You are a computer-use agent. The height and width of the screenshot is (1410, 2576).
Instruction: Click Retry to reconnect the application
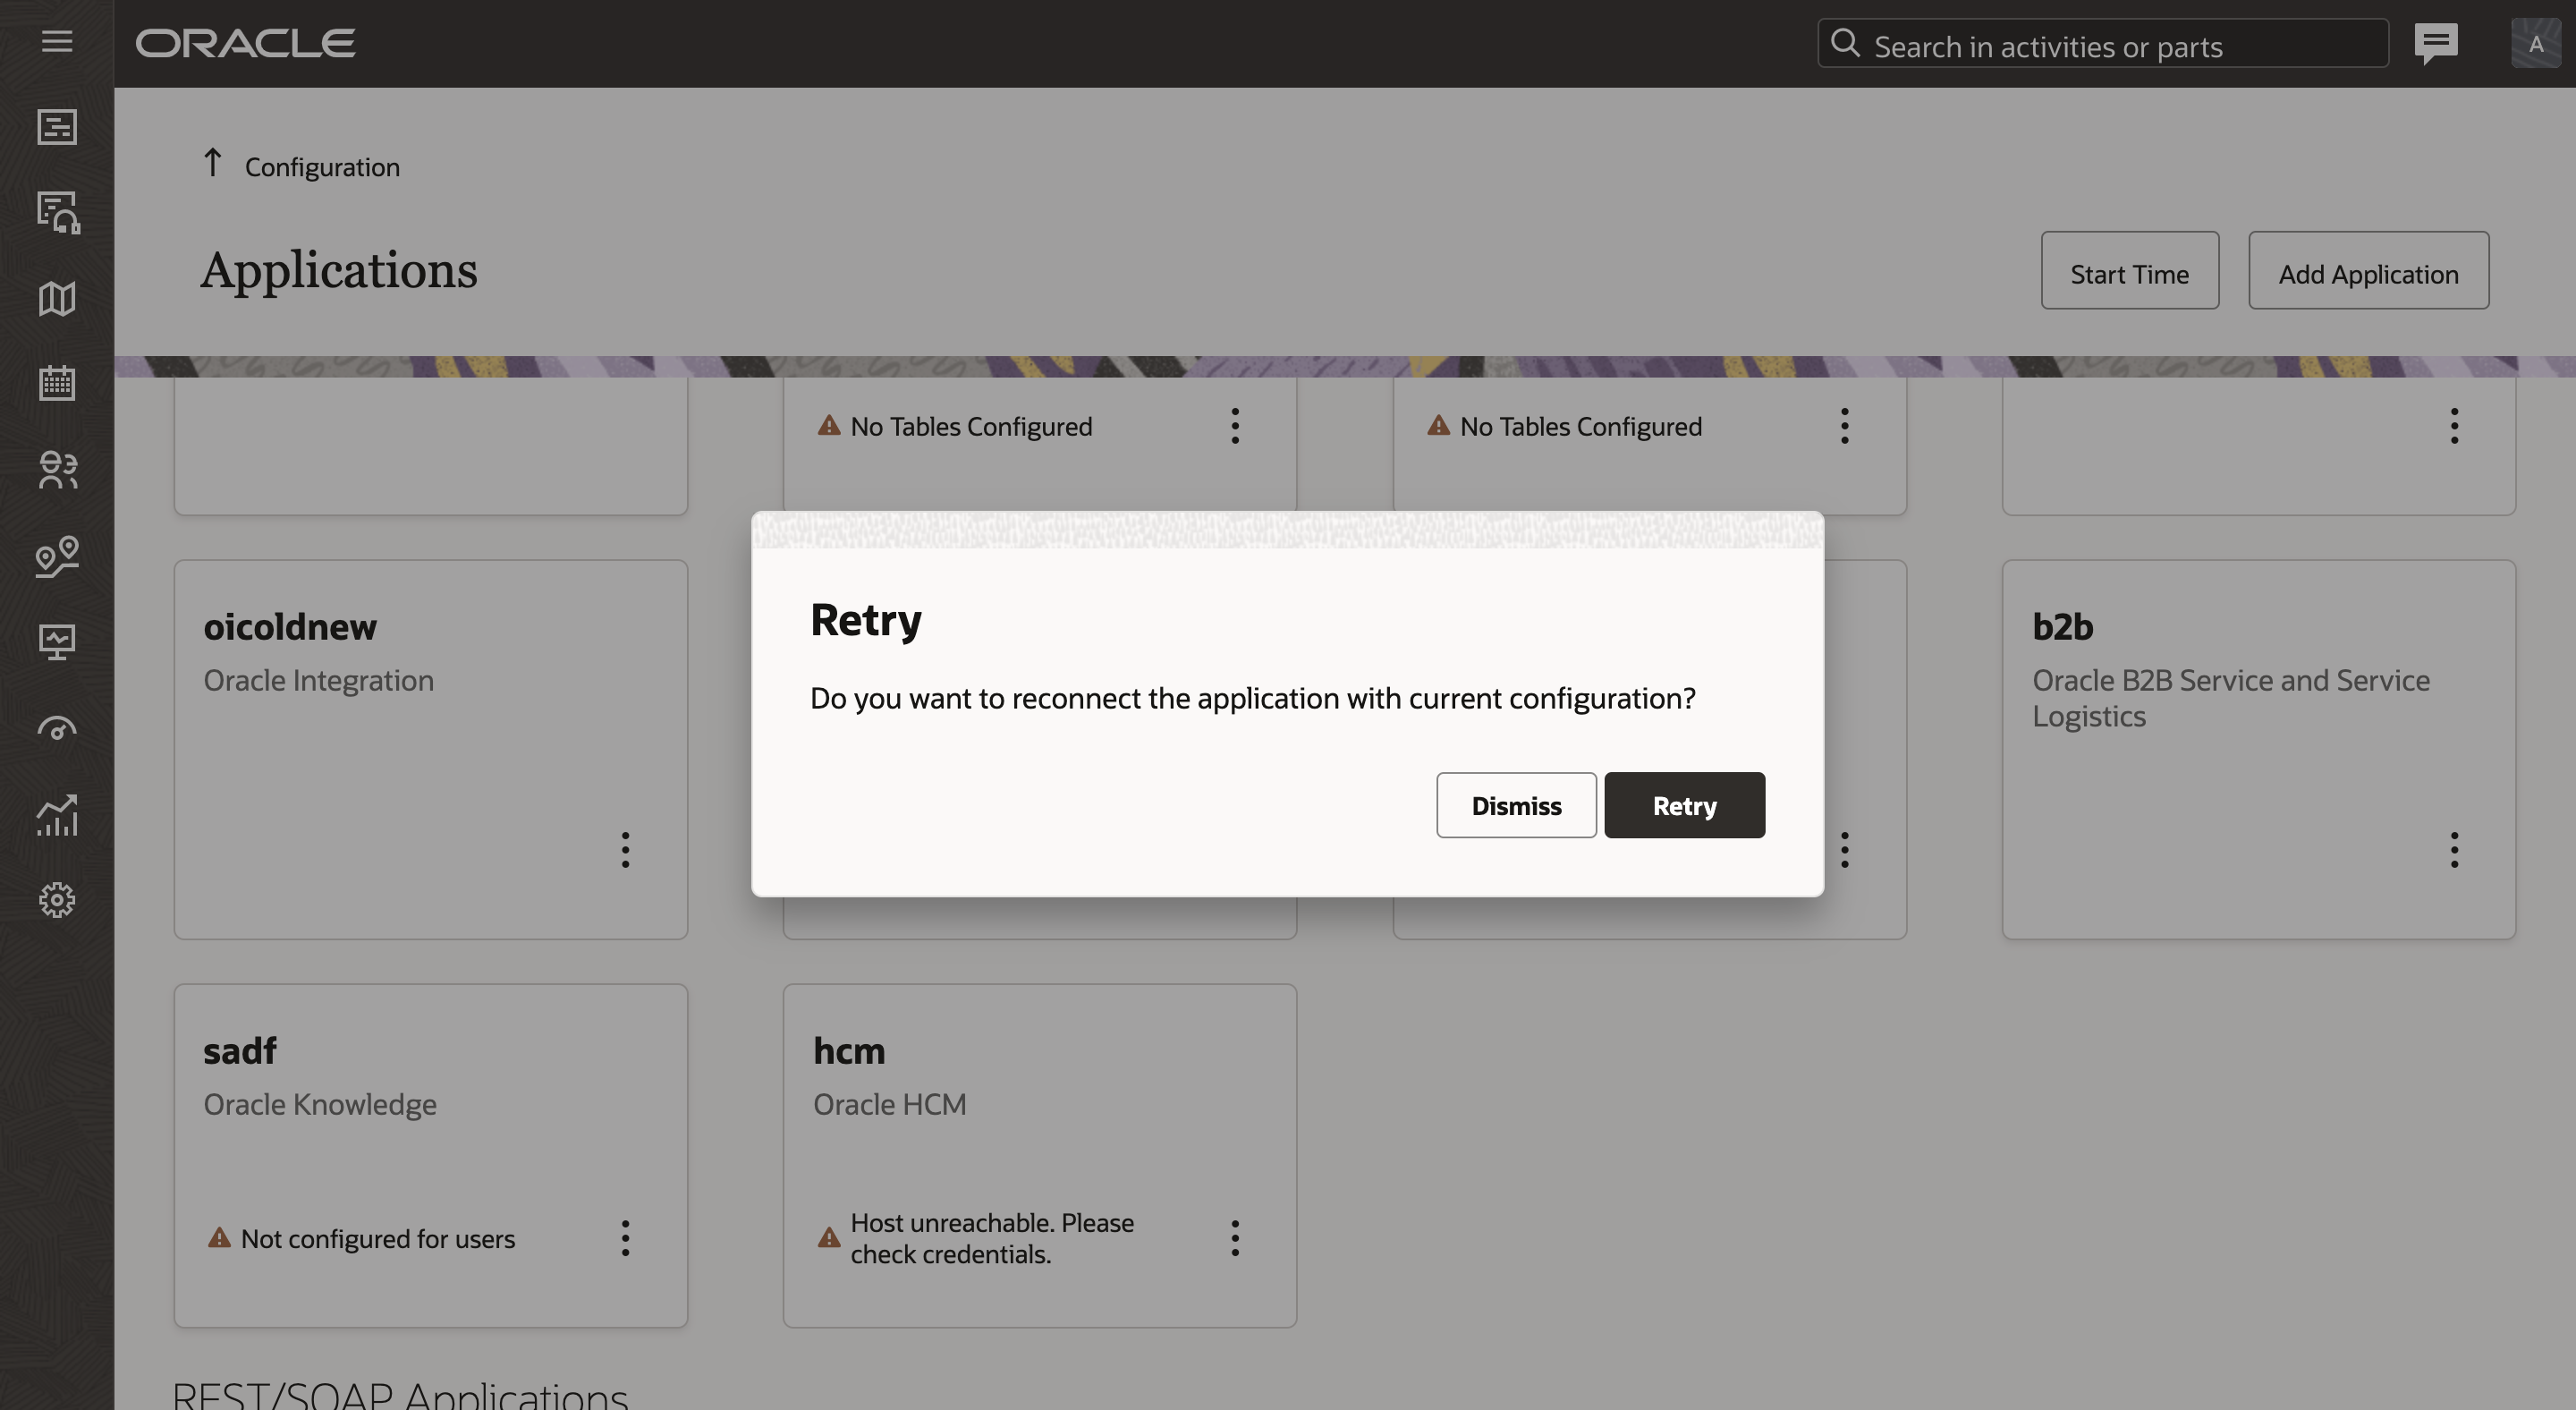coord(1684,805)
